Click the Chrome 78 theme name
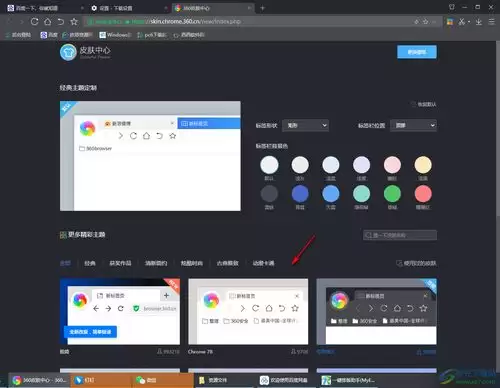The height and width of the screenshot is (388, 500). [x=200, y=352]
